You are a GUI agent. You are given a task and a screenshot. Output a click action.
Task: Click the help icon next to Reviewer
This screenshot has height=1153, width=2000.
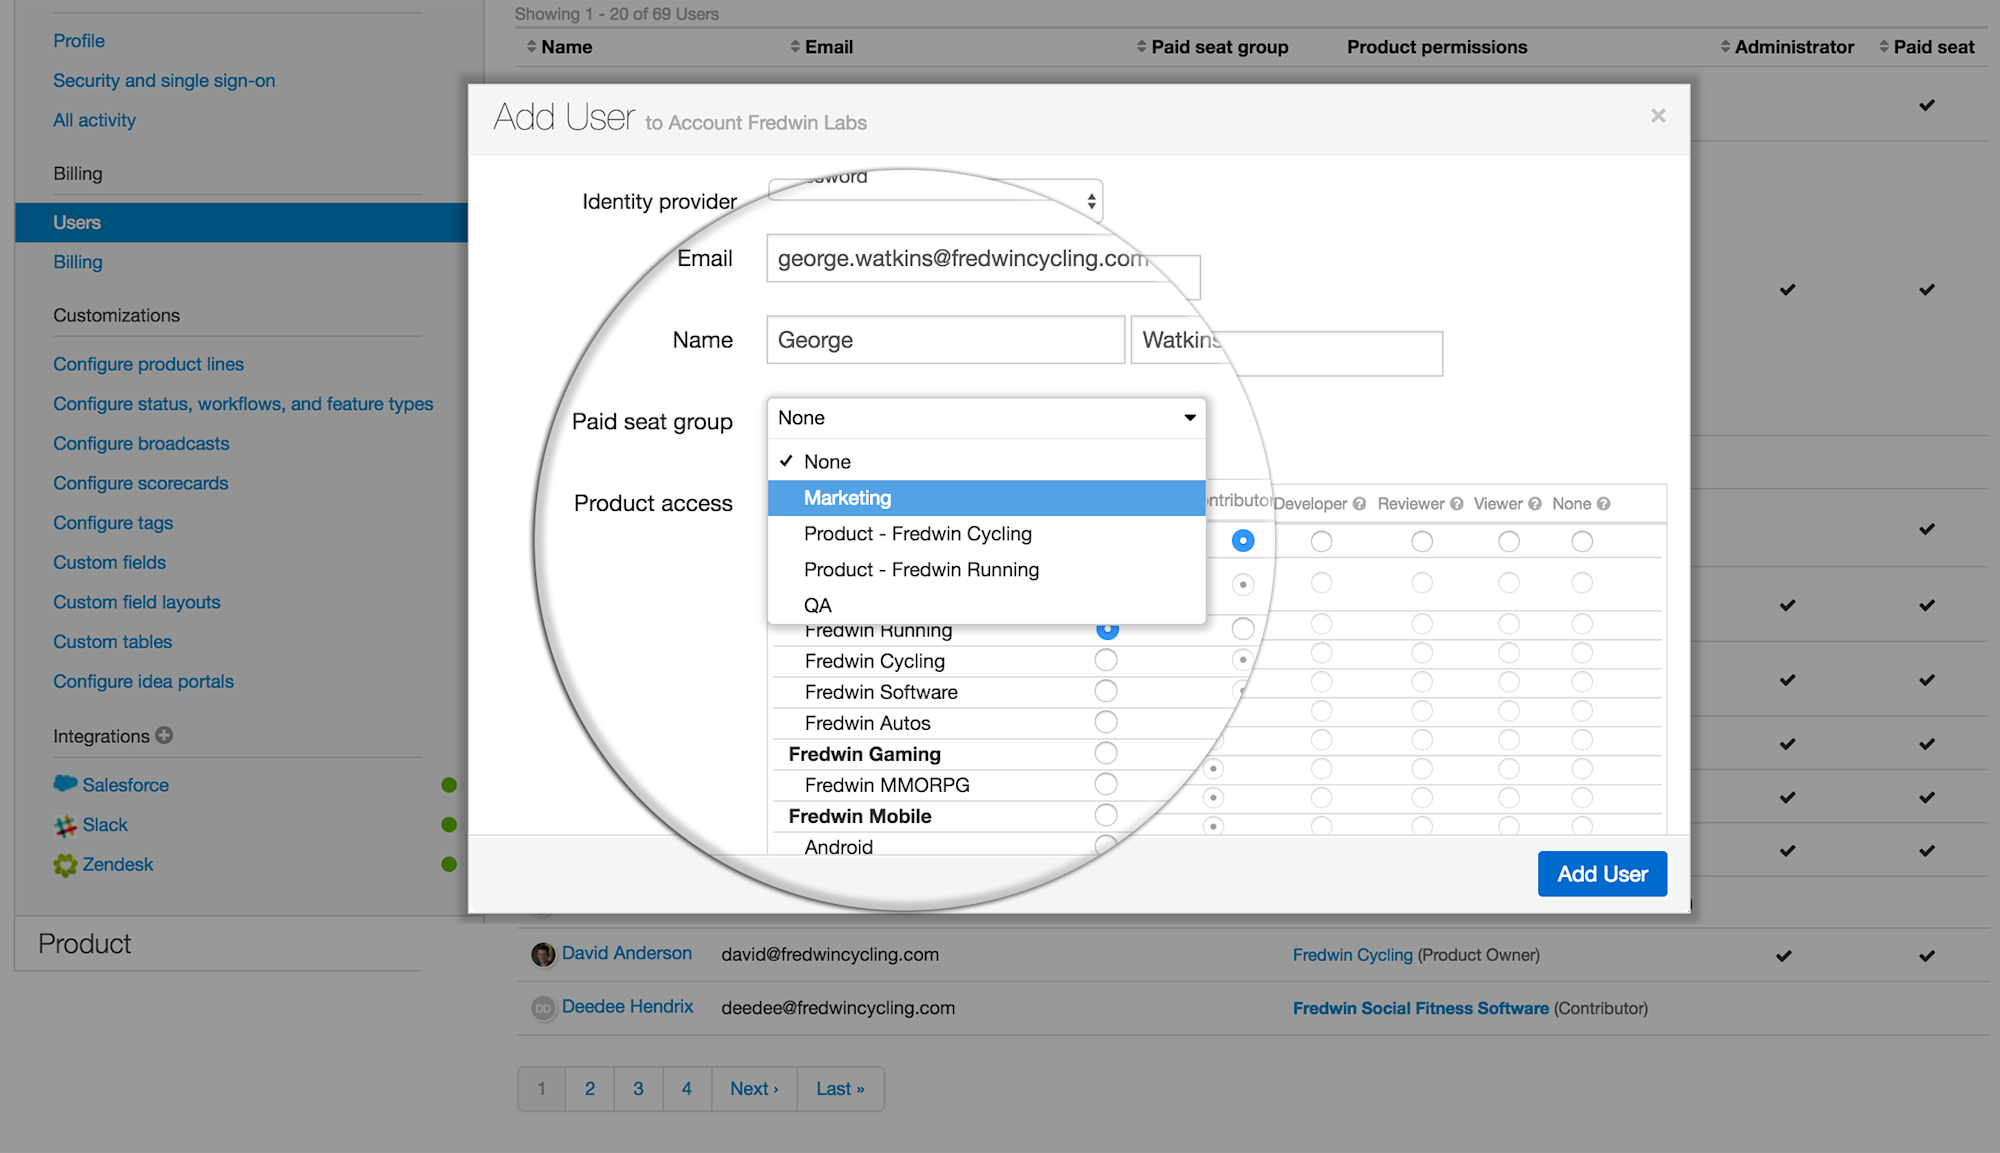(x=1457, y=503)
